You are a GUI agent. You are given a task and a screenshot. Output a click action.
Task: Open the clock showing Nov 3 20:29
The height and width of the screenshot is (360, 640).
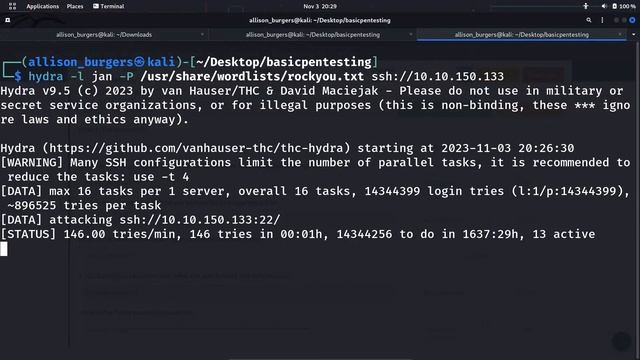click(320, 6)
